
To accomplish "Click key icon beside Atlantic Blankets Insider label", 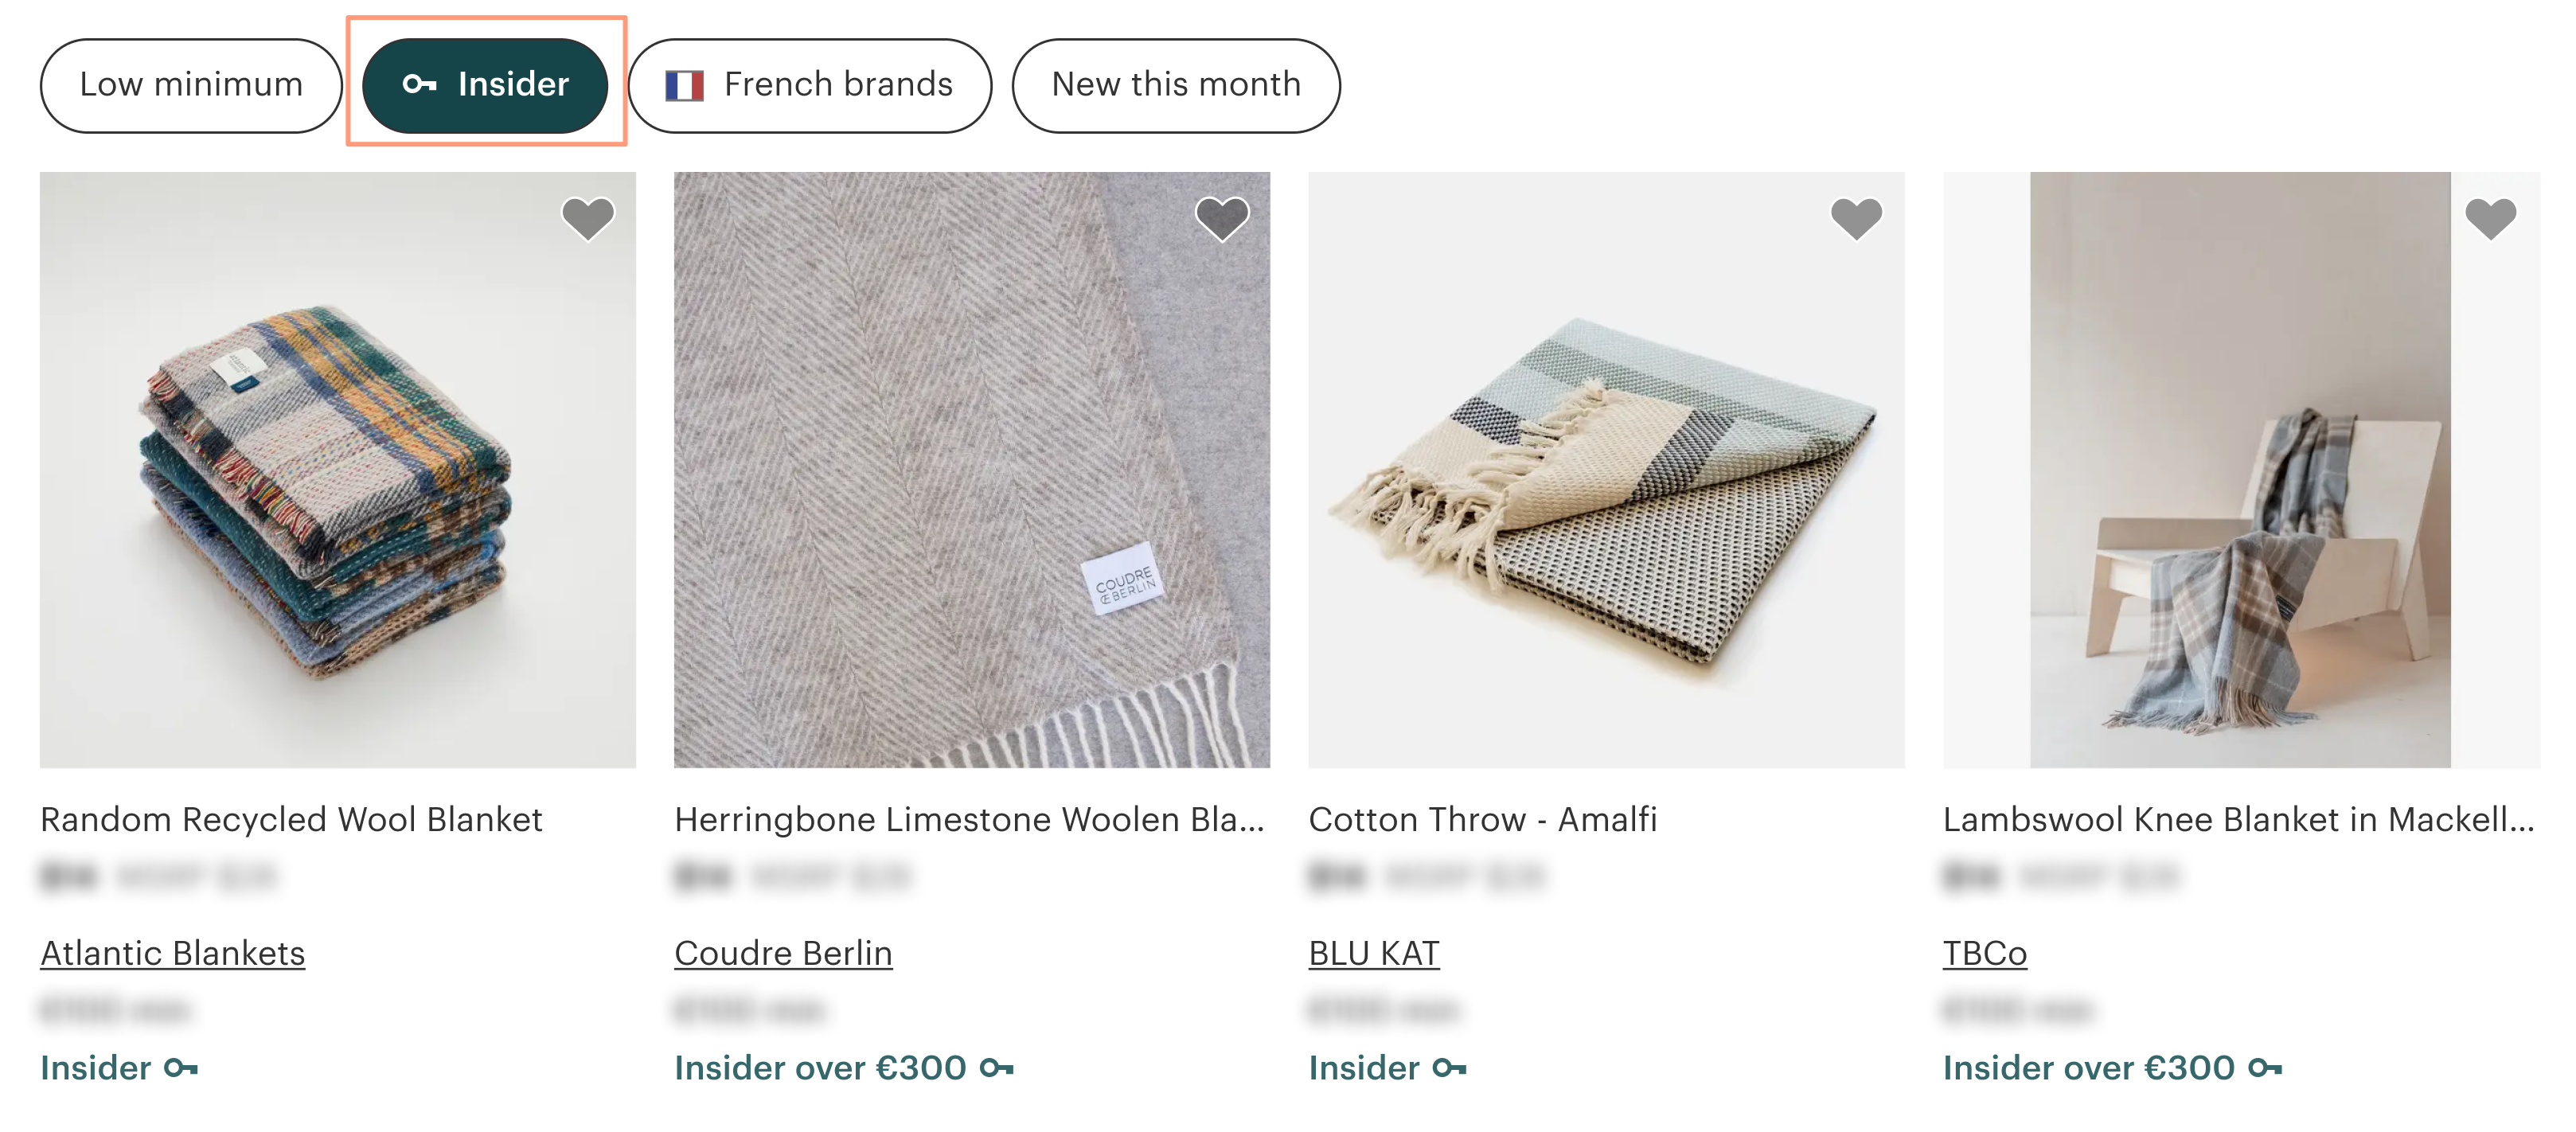I will click(181, 1069).
